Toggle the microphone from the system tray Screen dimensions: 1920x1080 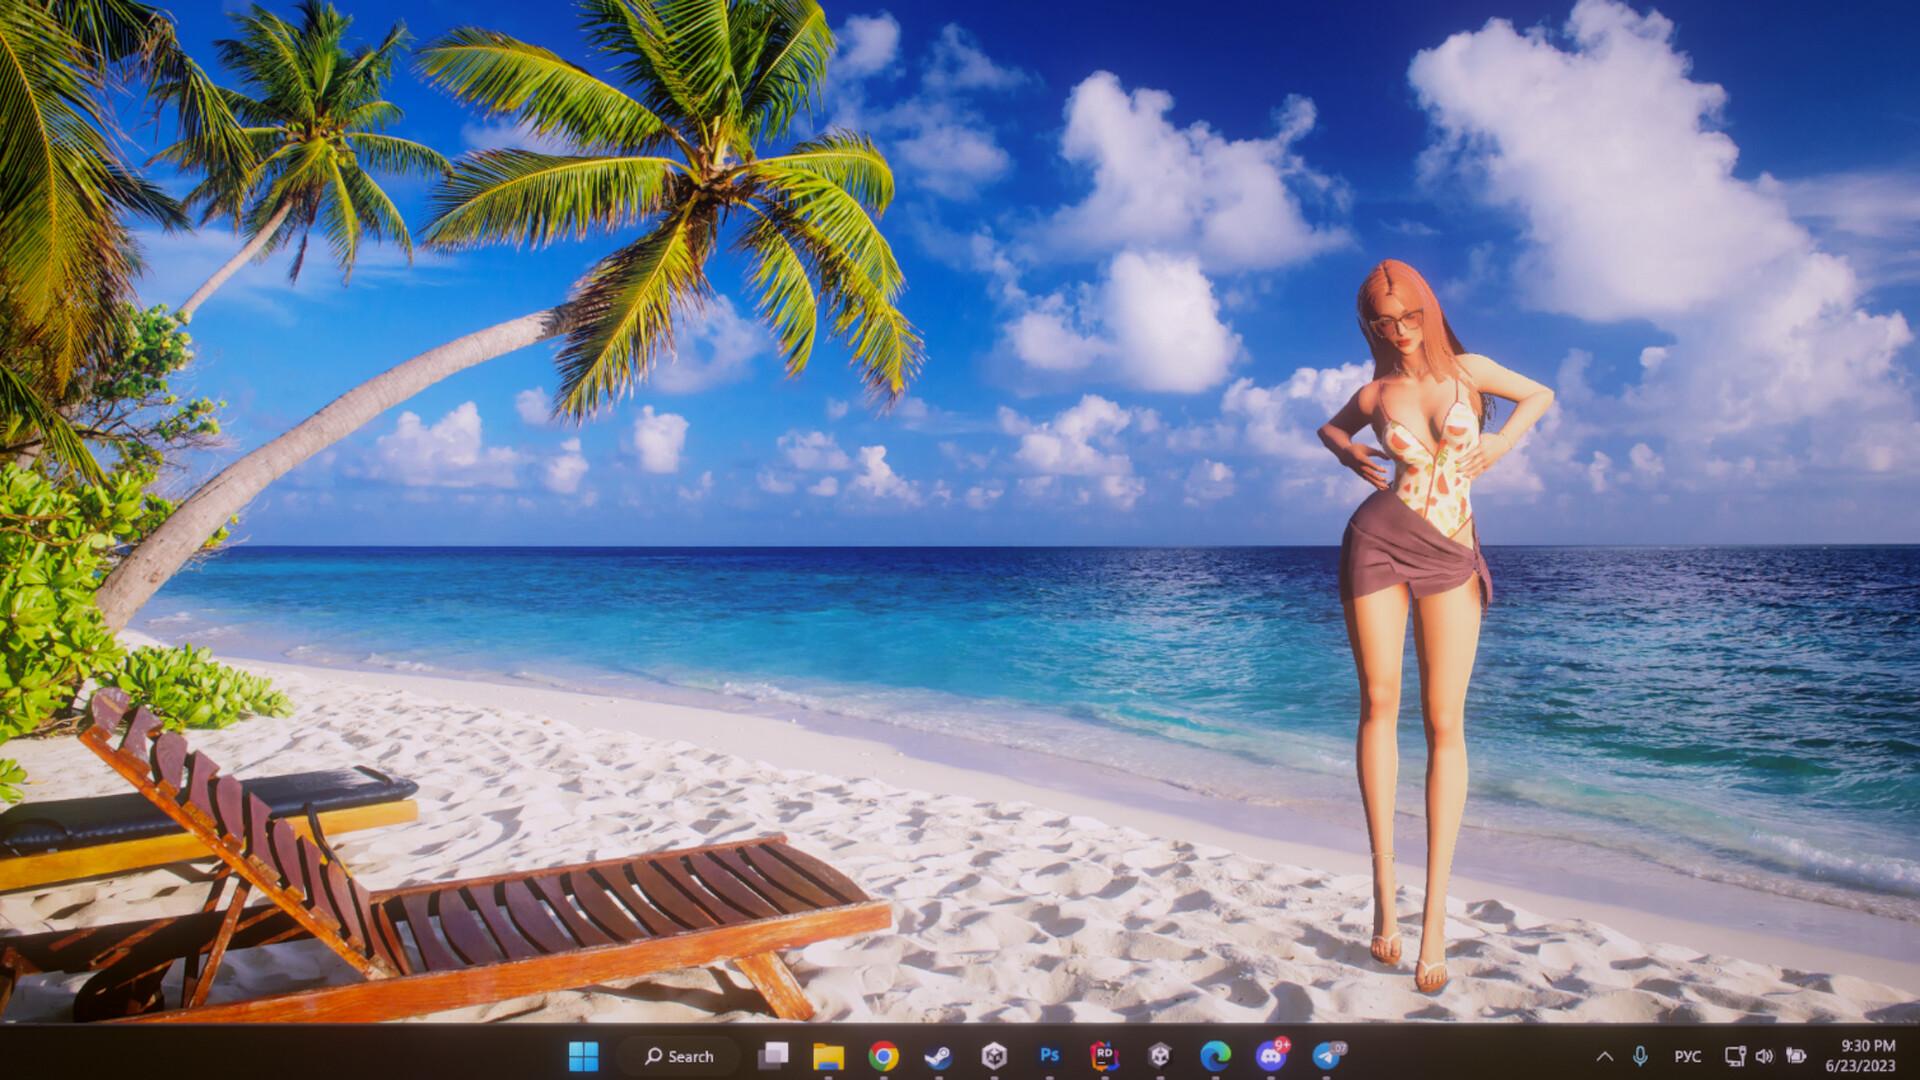(x=1640, y=1056)
